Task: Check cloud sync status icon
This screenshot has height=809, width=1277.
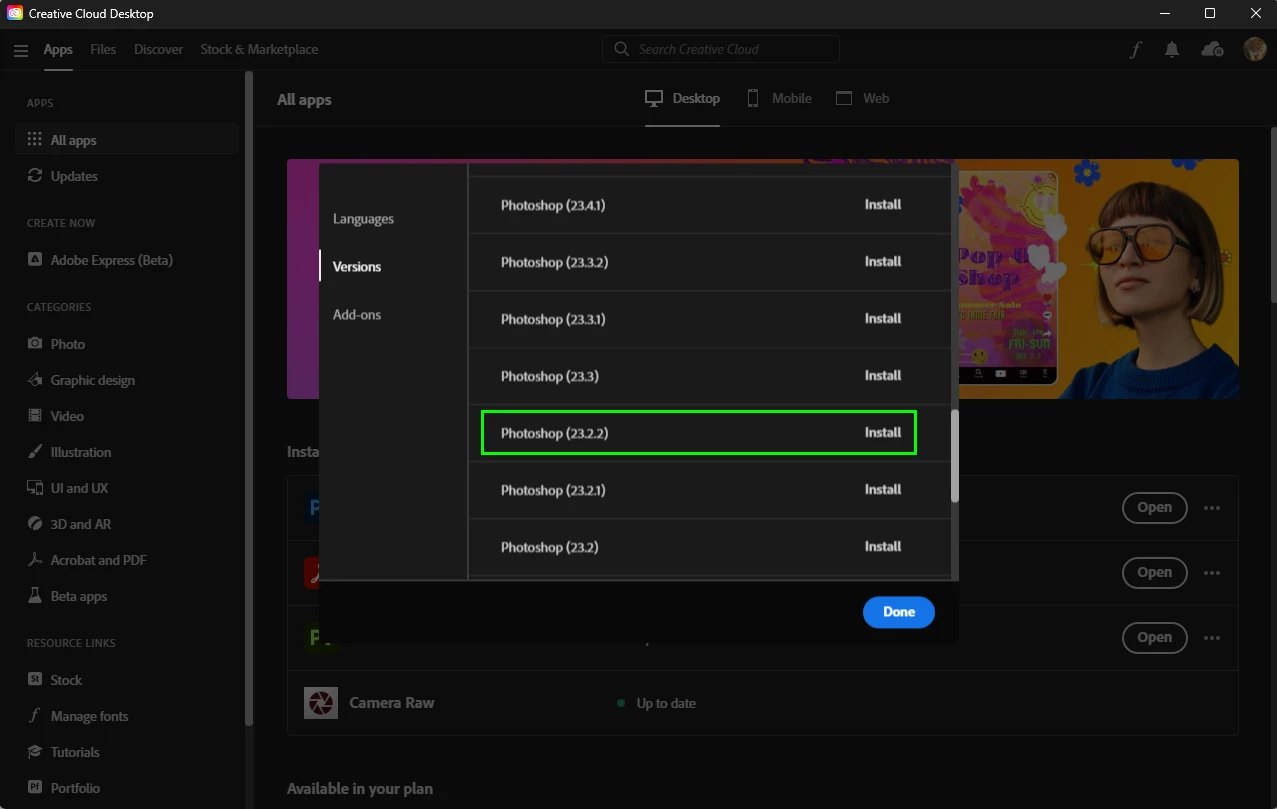Action: click(x=1212, y=49)
